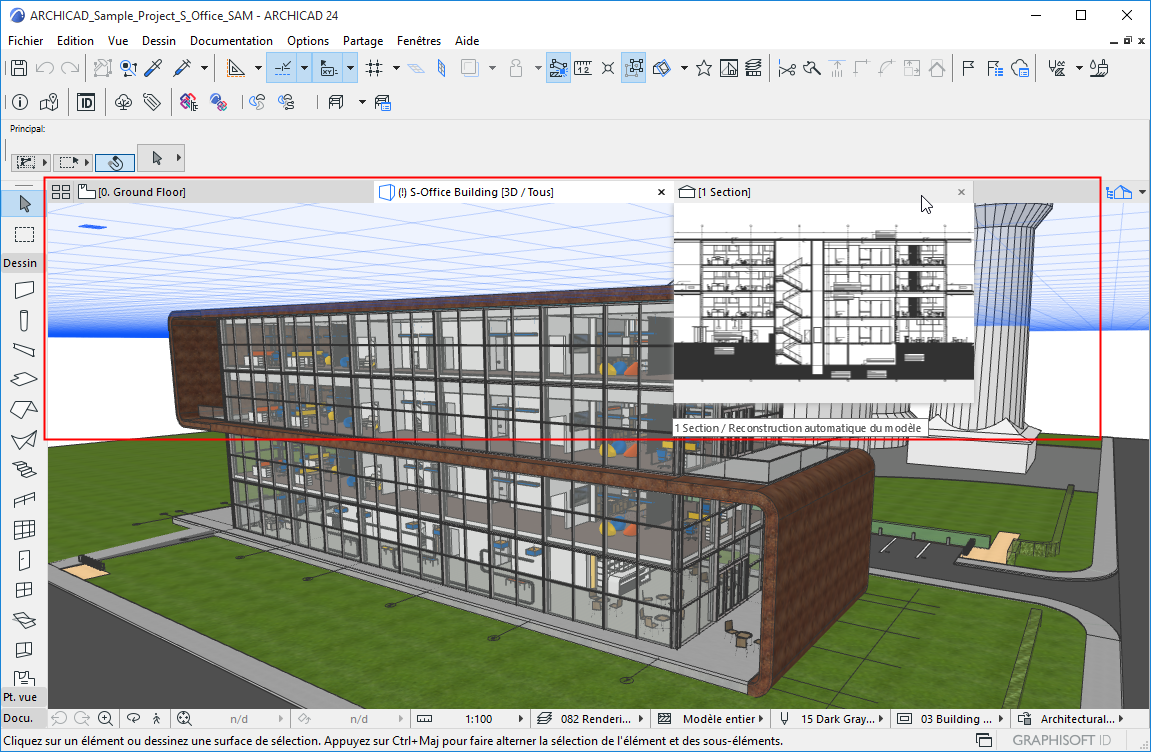1151x752 pixels.
Task: Select the Pipette (eyedropper) tool
Action: [x=153, y=68]
